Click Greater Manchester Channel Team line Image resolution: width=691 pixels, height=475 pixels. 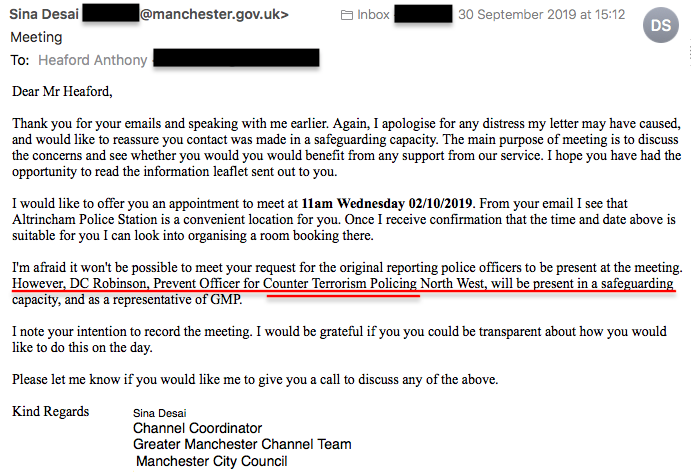242,444
